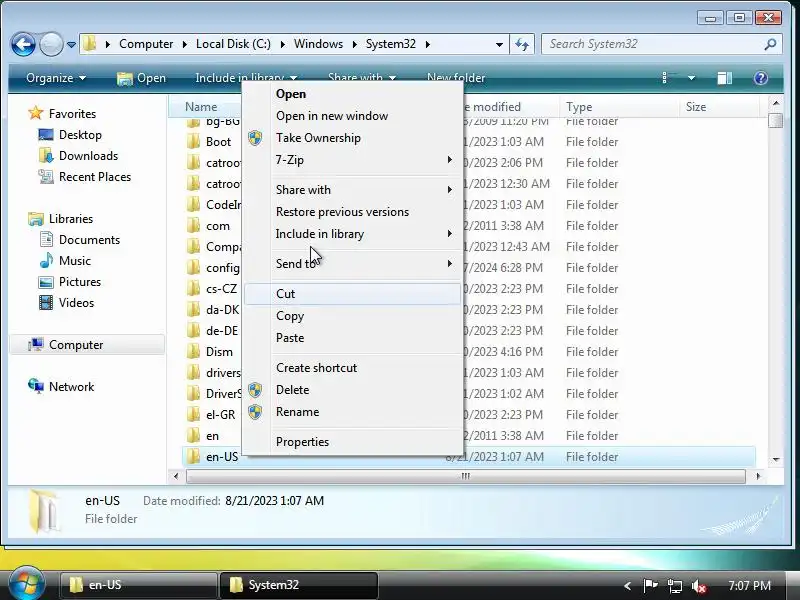The width and height of the screenshot is (800, 600).
Task: Click the Boot folder icon
Action: coord(193,141)
